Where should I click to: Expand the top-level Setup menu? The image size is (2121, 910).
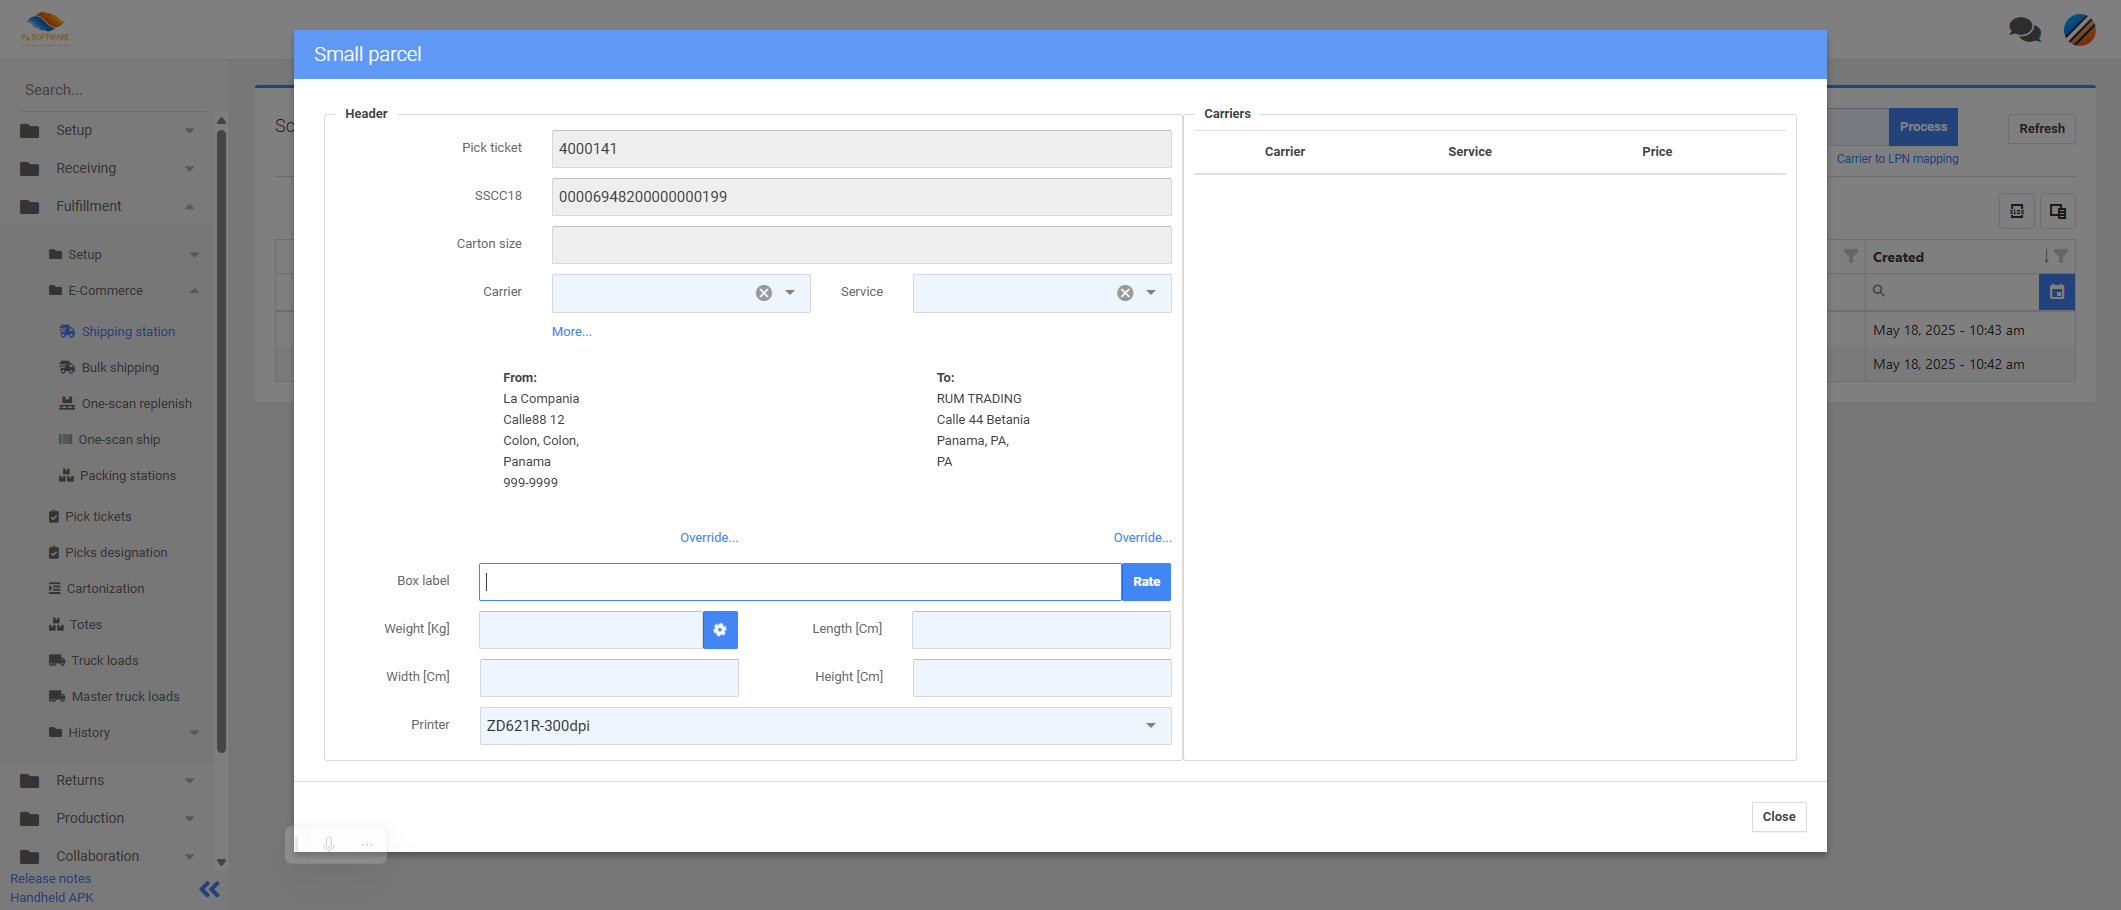[x=108, y=130]
